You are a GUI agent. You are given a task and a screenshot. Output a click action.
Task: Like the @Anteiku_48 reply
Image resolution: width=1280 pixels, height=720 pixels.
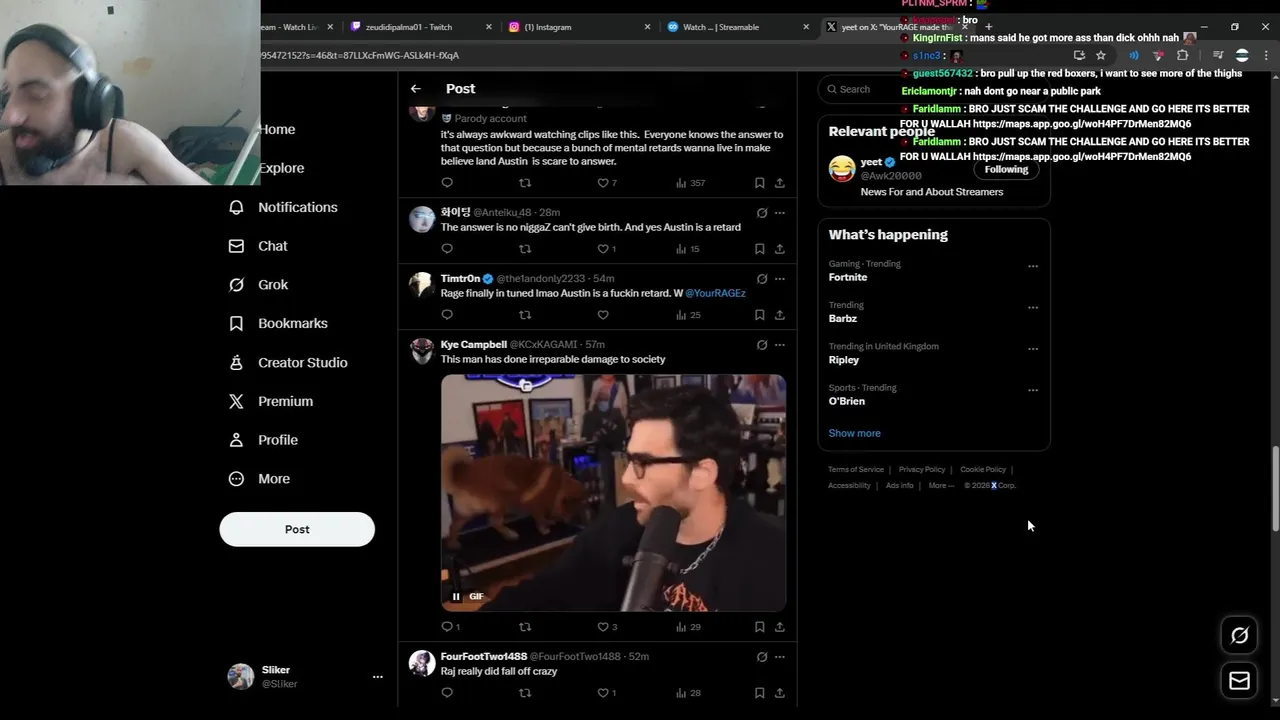coord(603,249)
